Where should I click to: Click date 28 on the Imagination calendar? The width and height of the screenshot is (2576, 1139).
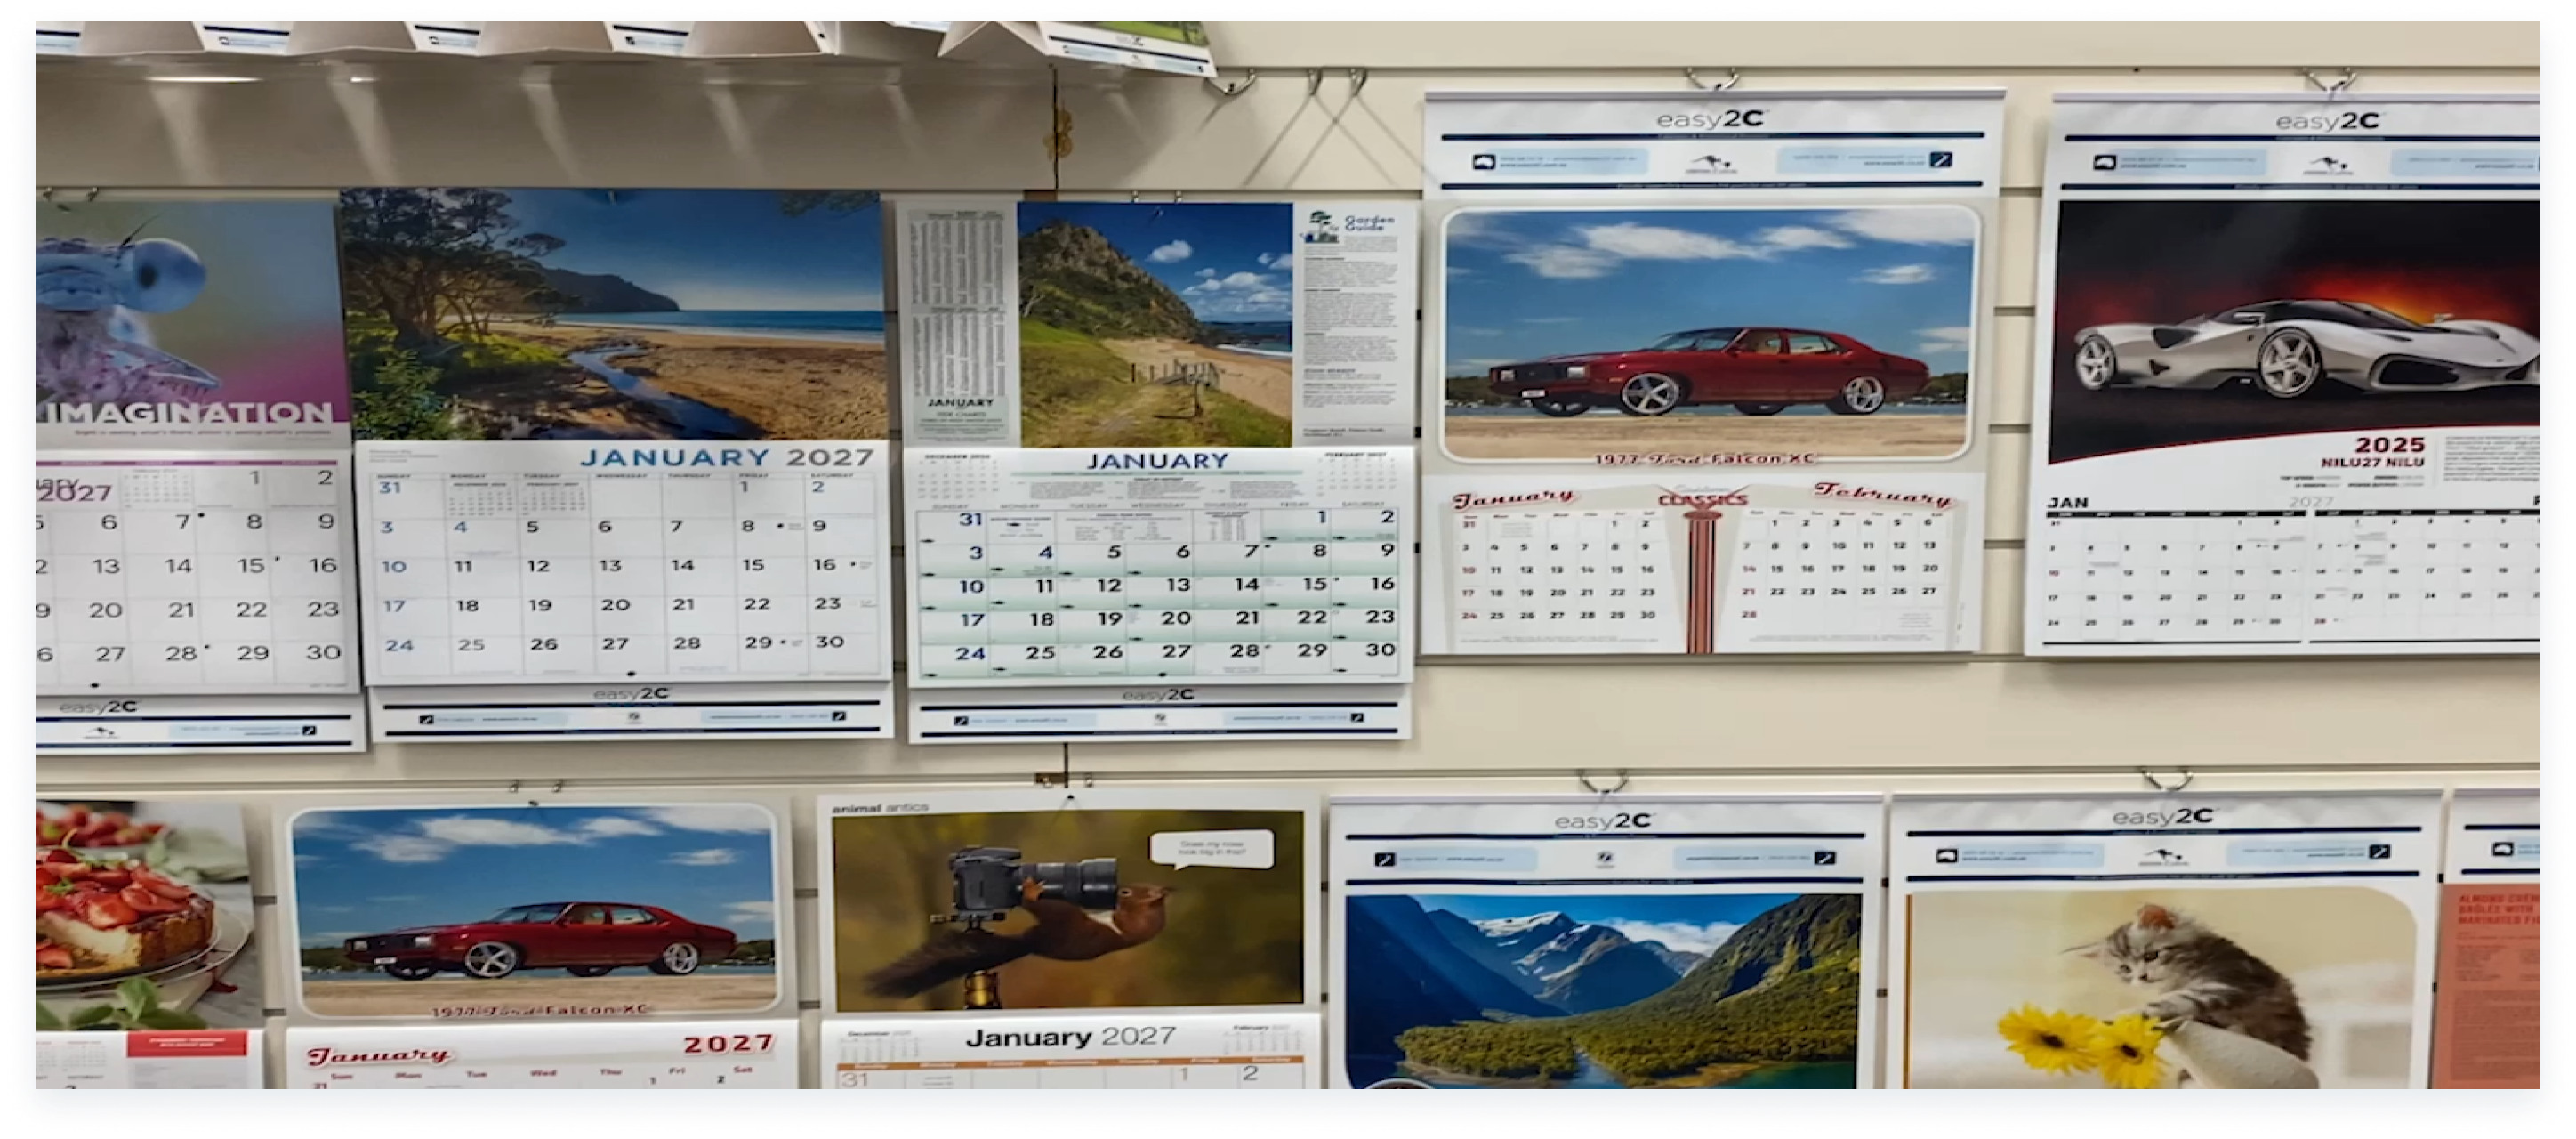click(x=181, y=653)
